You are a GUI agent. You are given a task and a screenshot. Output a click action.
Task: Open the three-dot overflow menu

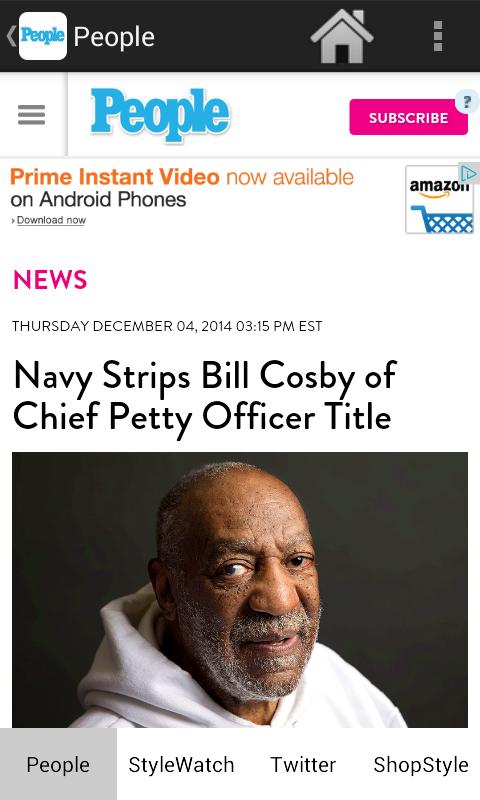(438, 36)
